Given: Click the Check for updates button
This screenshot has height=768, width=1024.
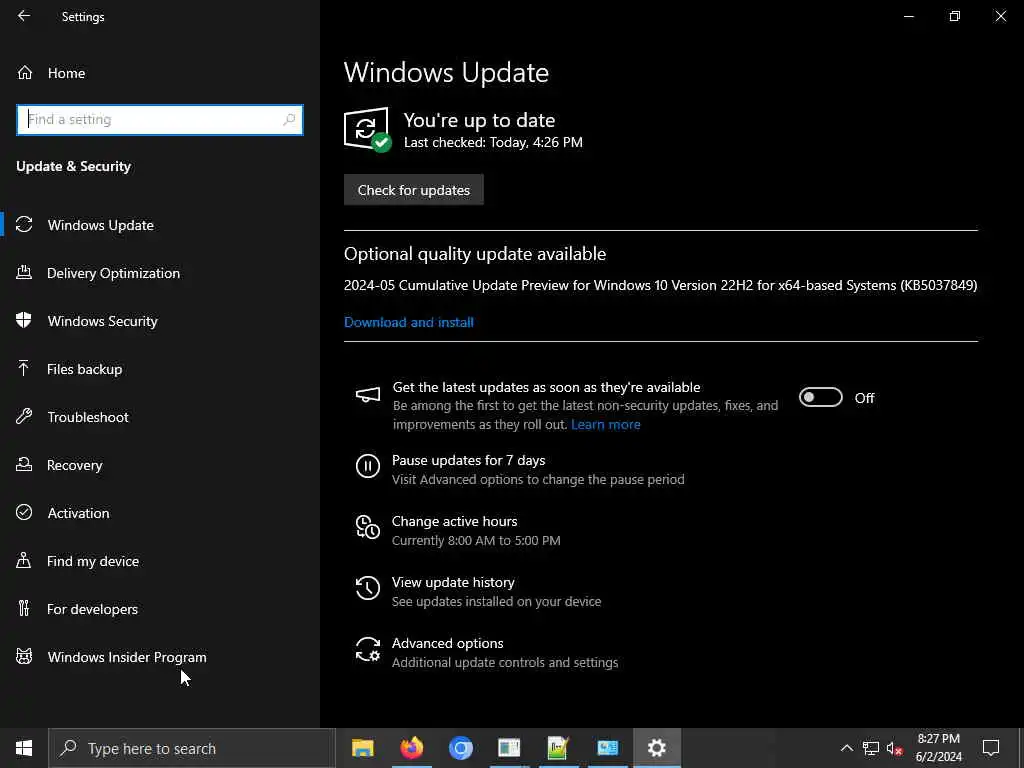Looking at the screenshot, I should click(x=413, y=189).
